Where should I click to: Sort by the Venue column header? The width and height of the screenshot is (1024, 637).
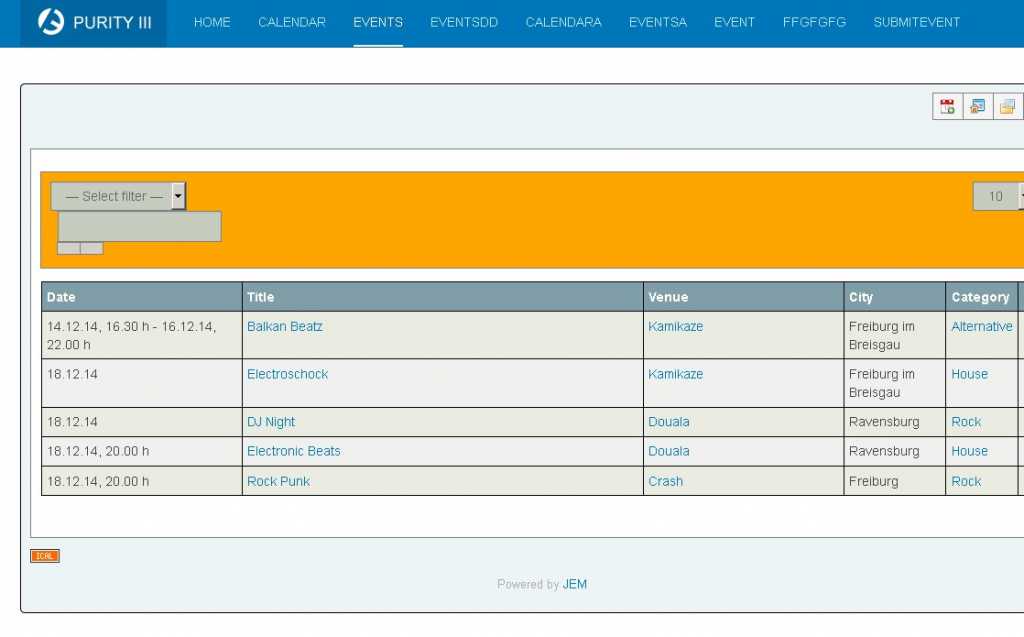click(668, 297)
